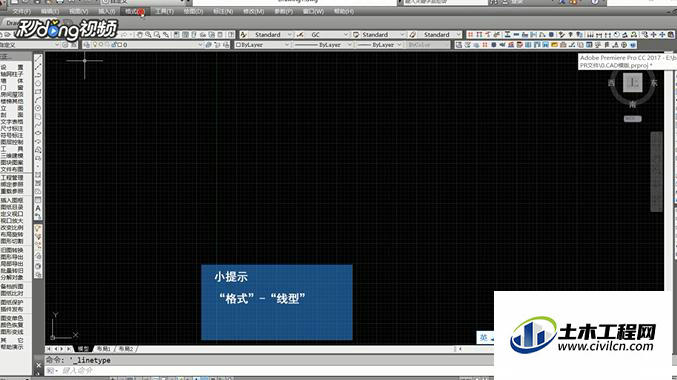Select the Spline draw tool
The image size is (677, 380).
[x=38, y=125]
